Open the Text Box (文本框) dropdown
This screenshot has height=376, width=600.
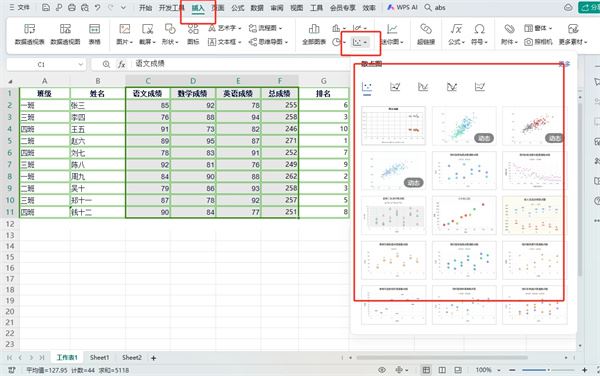pos(225,42)
